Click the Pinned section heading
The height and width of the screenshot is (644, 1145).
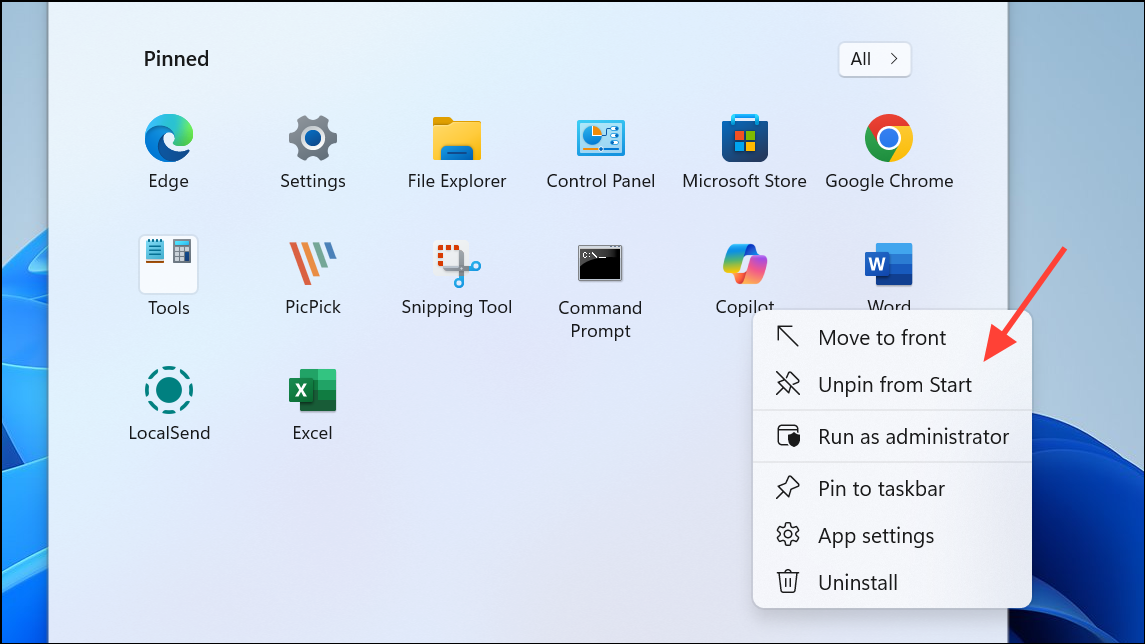click(x=176, y=58)
